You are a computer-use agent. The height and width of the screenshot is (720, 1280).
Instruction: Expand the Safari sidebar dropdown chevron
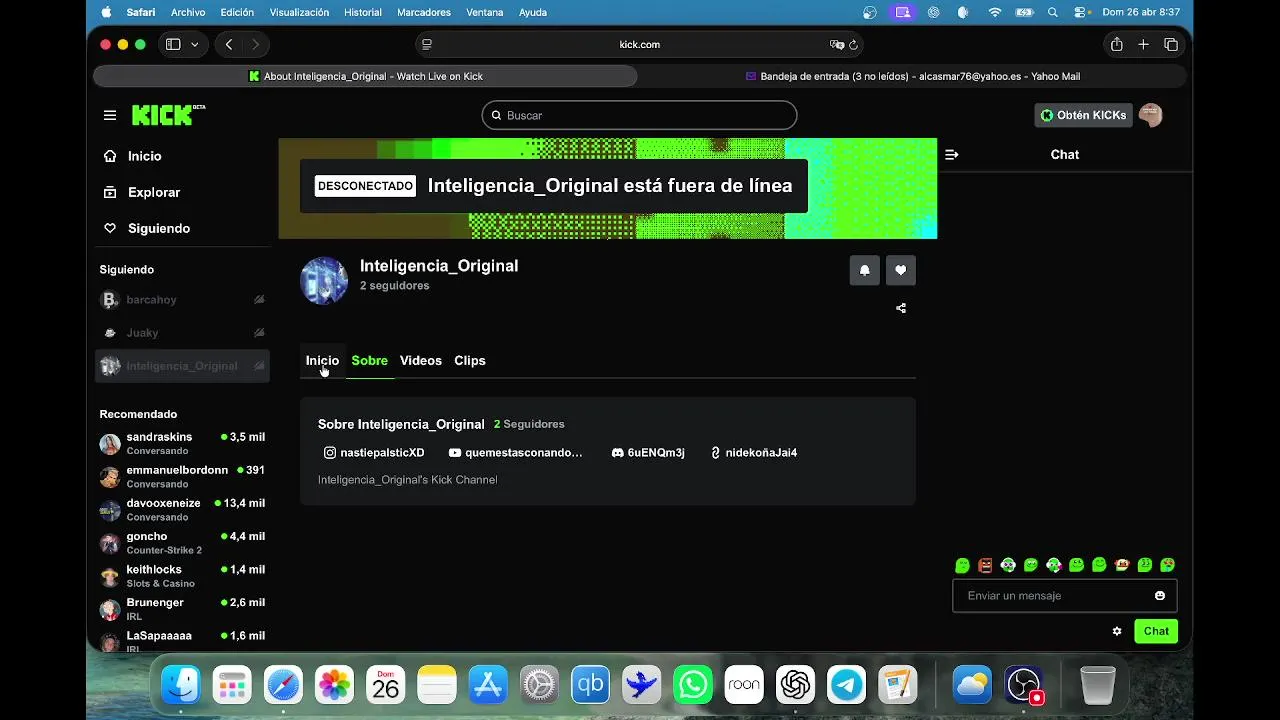pyautogui.click(x=194, y=45)
